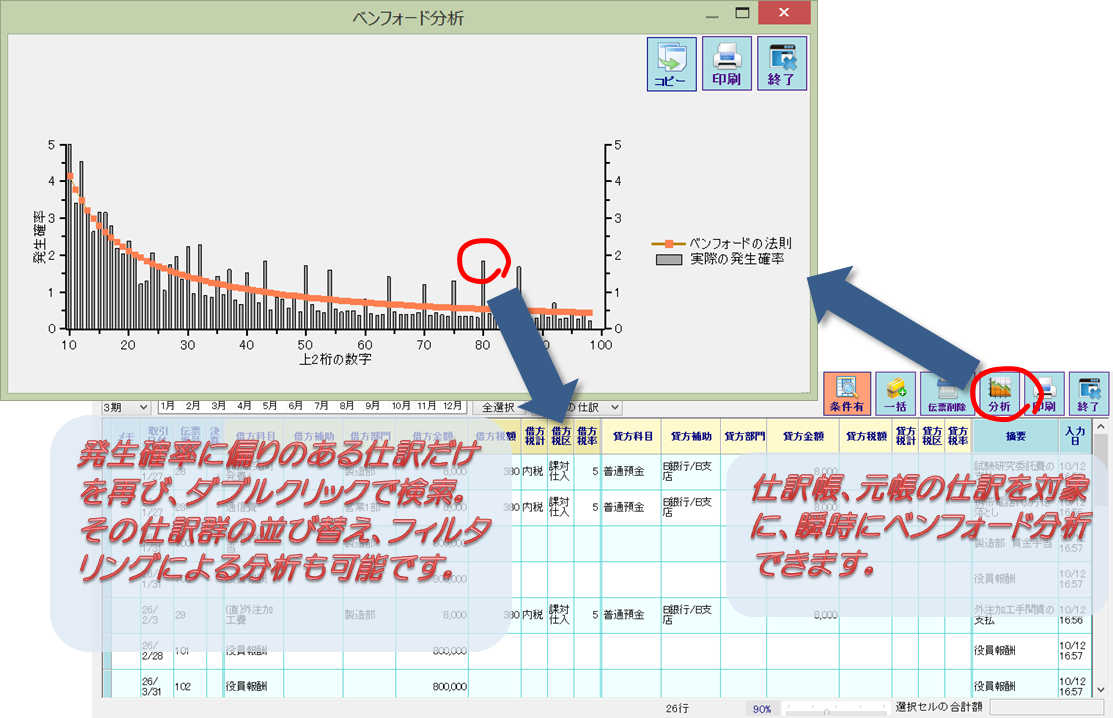Click 終了 icon in journal window toolbar

(x=1088, y=394)
